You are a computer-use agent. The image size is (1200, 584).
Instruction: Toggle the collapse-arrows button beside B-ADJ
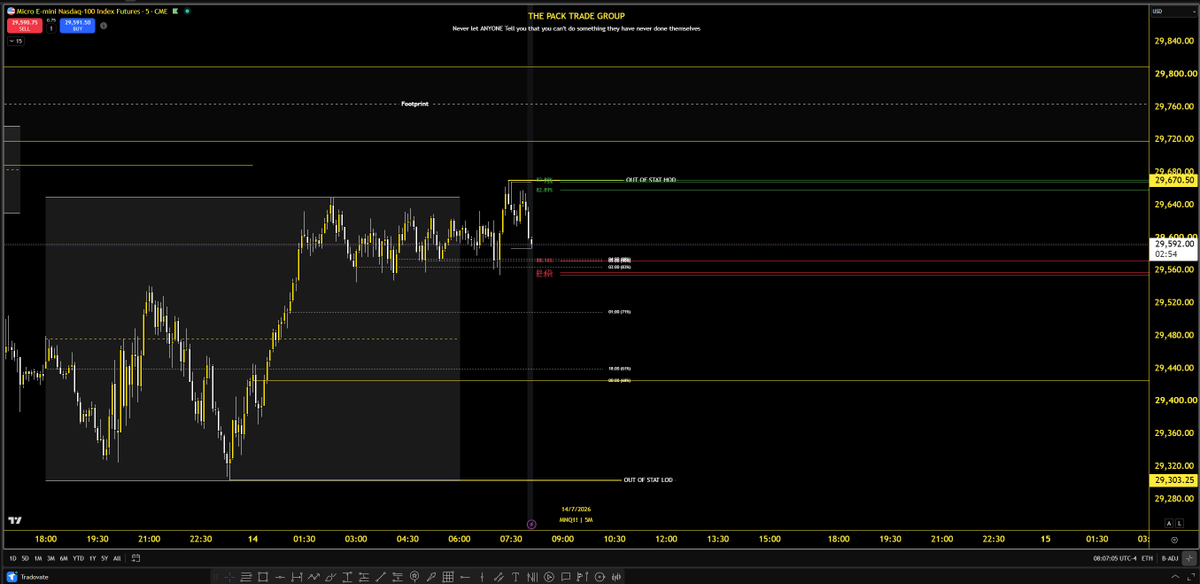coord(1189,557)
